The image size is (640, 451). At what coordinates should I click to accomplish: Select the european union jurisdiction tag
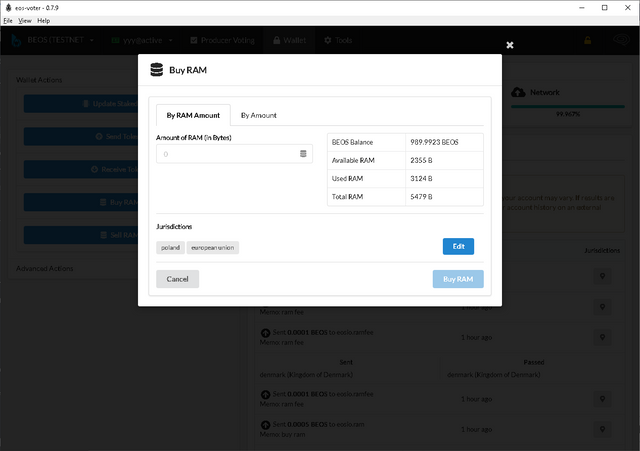[x=213, y=247]
